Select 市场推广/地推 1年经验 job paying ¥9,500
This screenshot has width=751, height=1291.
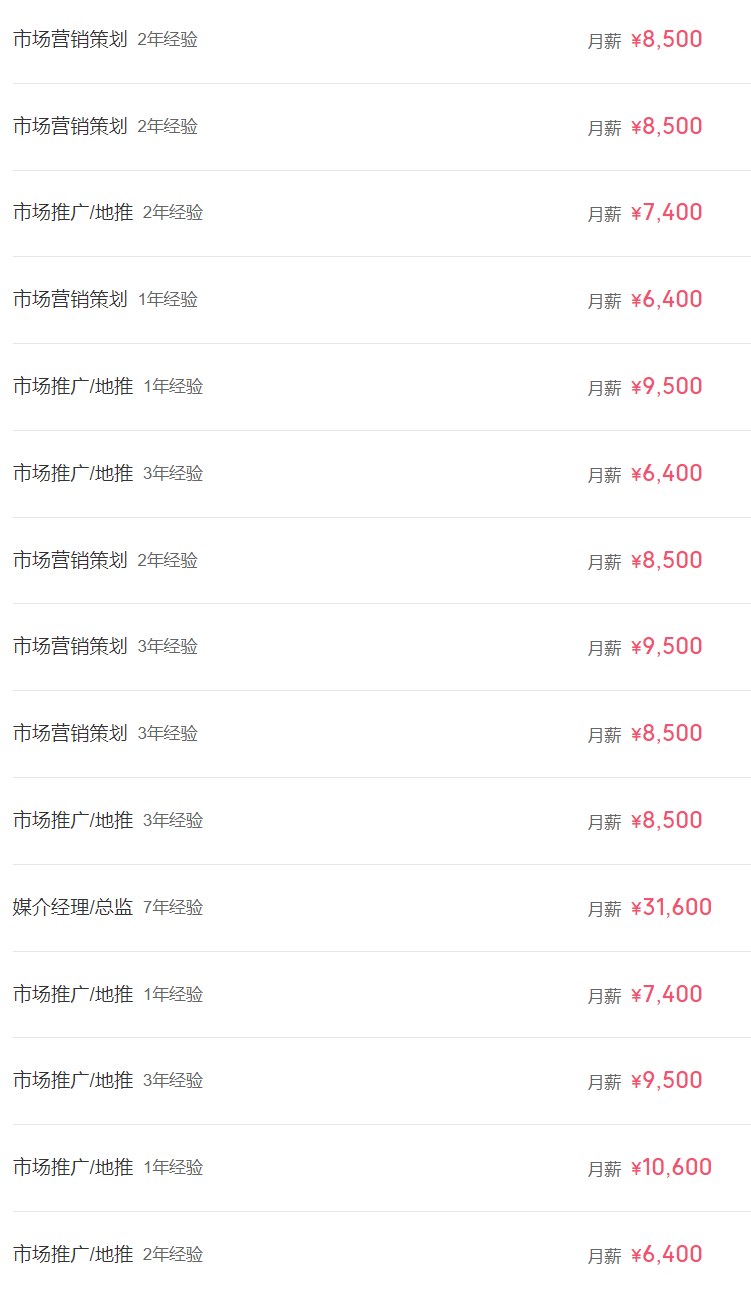pos(73,387)
